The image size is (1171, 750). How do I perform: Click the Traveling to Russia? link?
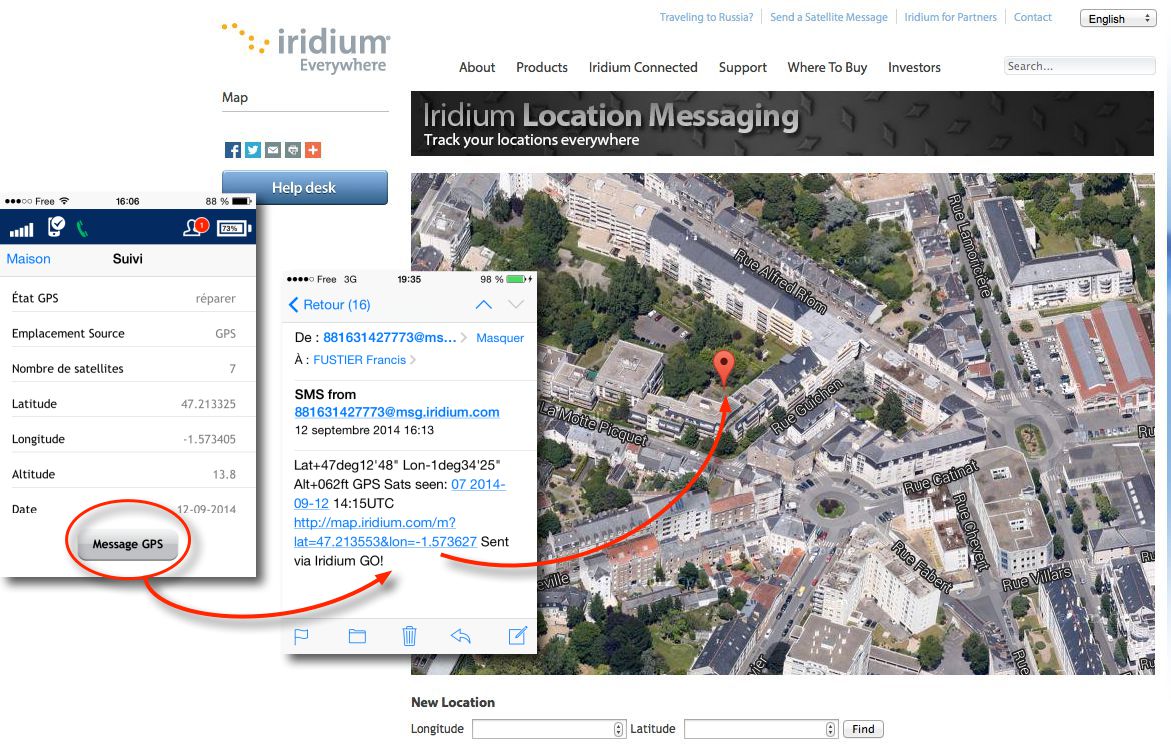click(706, 17)
